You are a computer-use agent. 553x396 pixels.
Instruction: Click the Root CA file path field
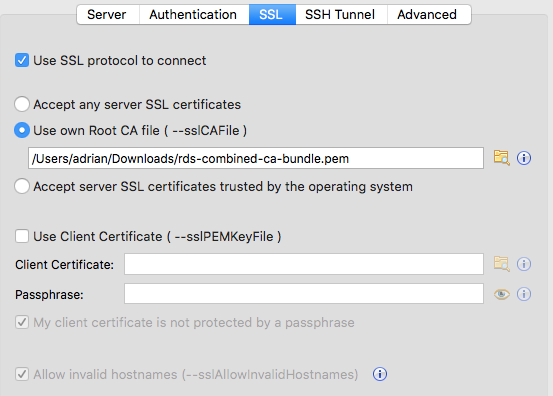pyautogui.click(x=256, y=158)
